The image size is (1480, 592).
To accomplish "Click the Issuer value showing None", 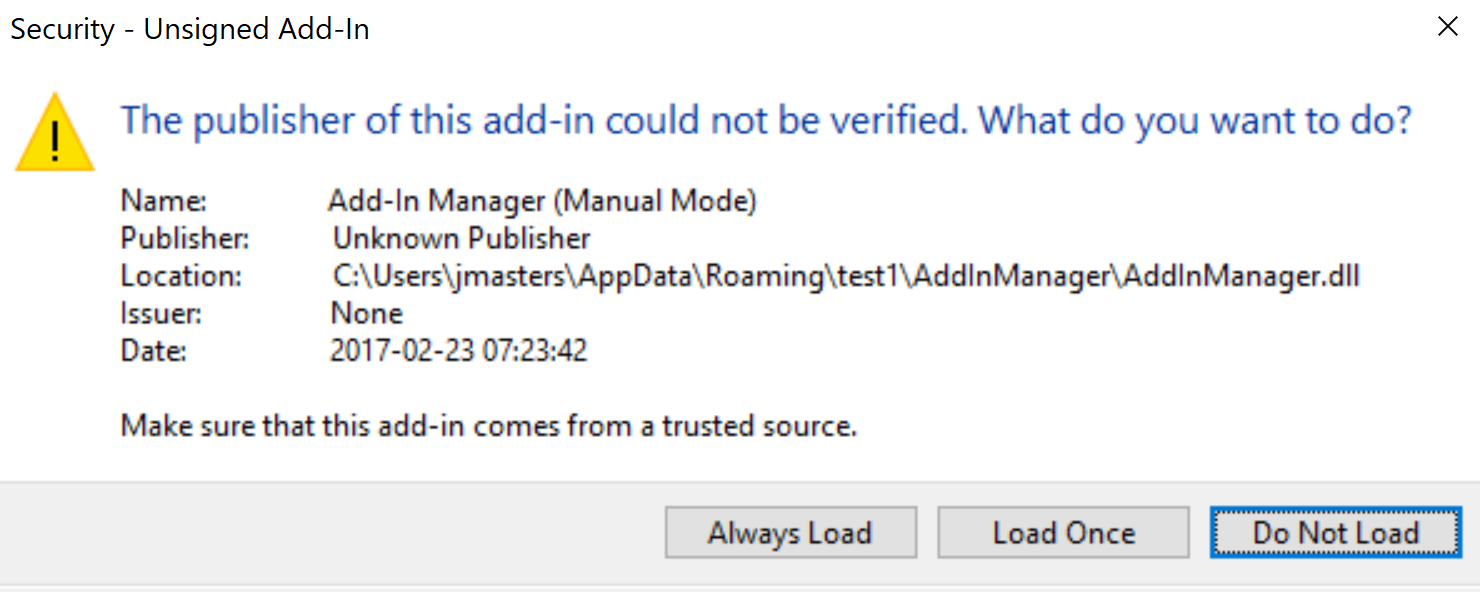I will [x=366, y=313].
